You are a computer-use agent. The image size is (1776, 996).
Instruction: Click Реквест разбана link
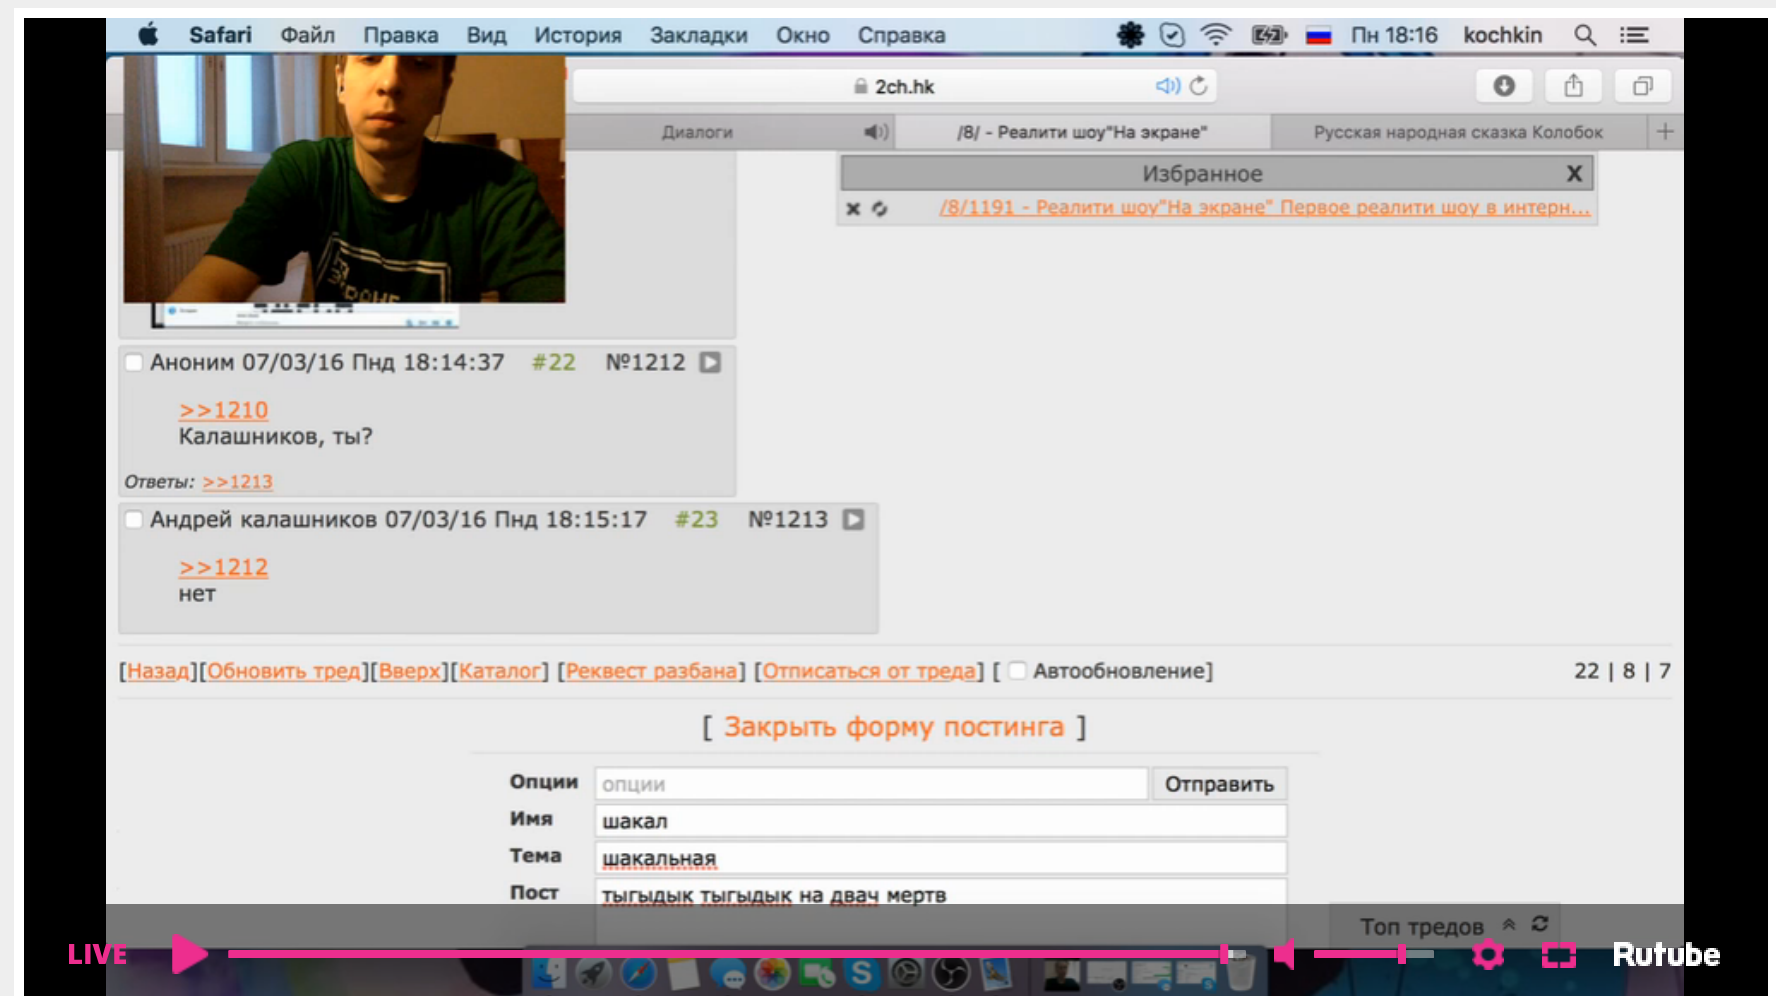pyautogui.click(x=651, y=671)
